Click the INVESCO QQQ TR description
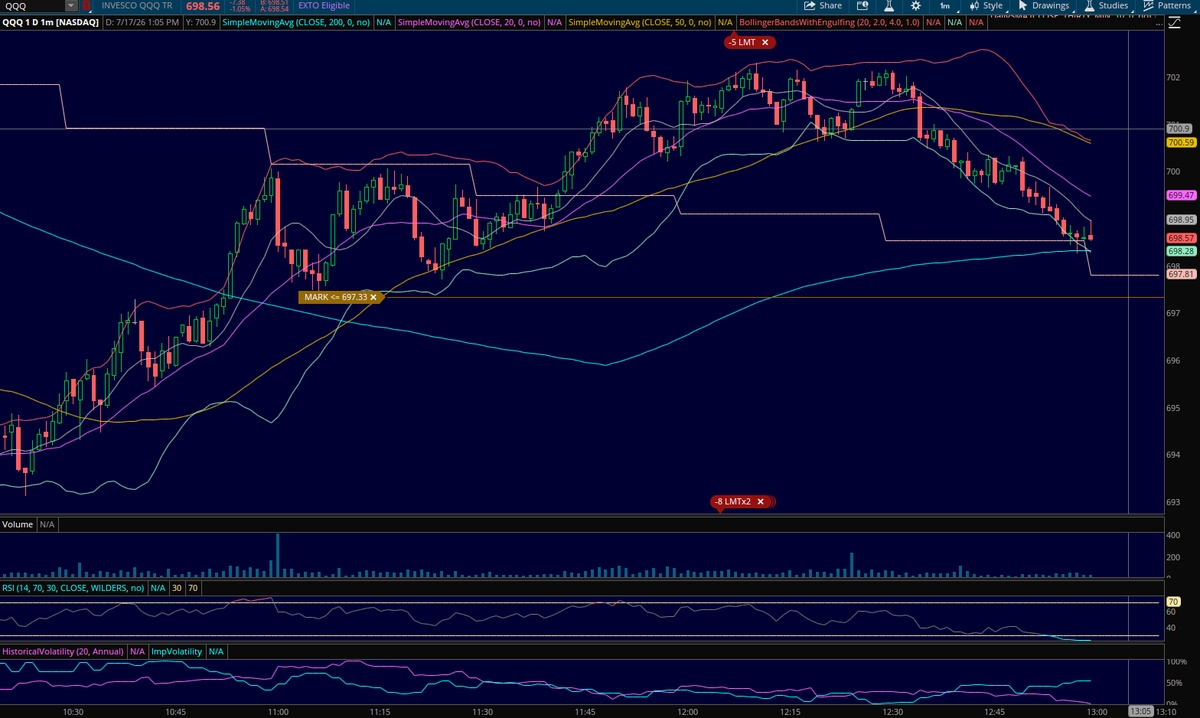The image size is (1200, 718). [x=135, y=6]
